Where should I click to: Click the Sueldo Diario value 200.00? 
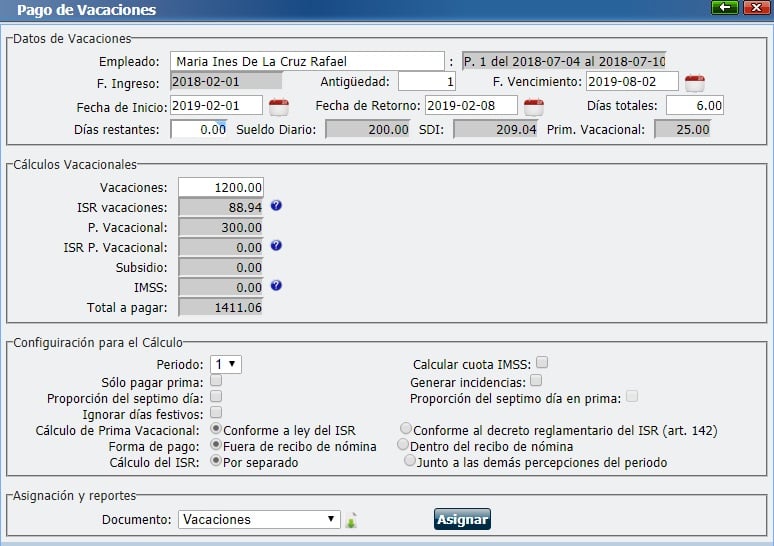(367, 130)
